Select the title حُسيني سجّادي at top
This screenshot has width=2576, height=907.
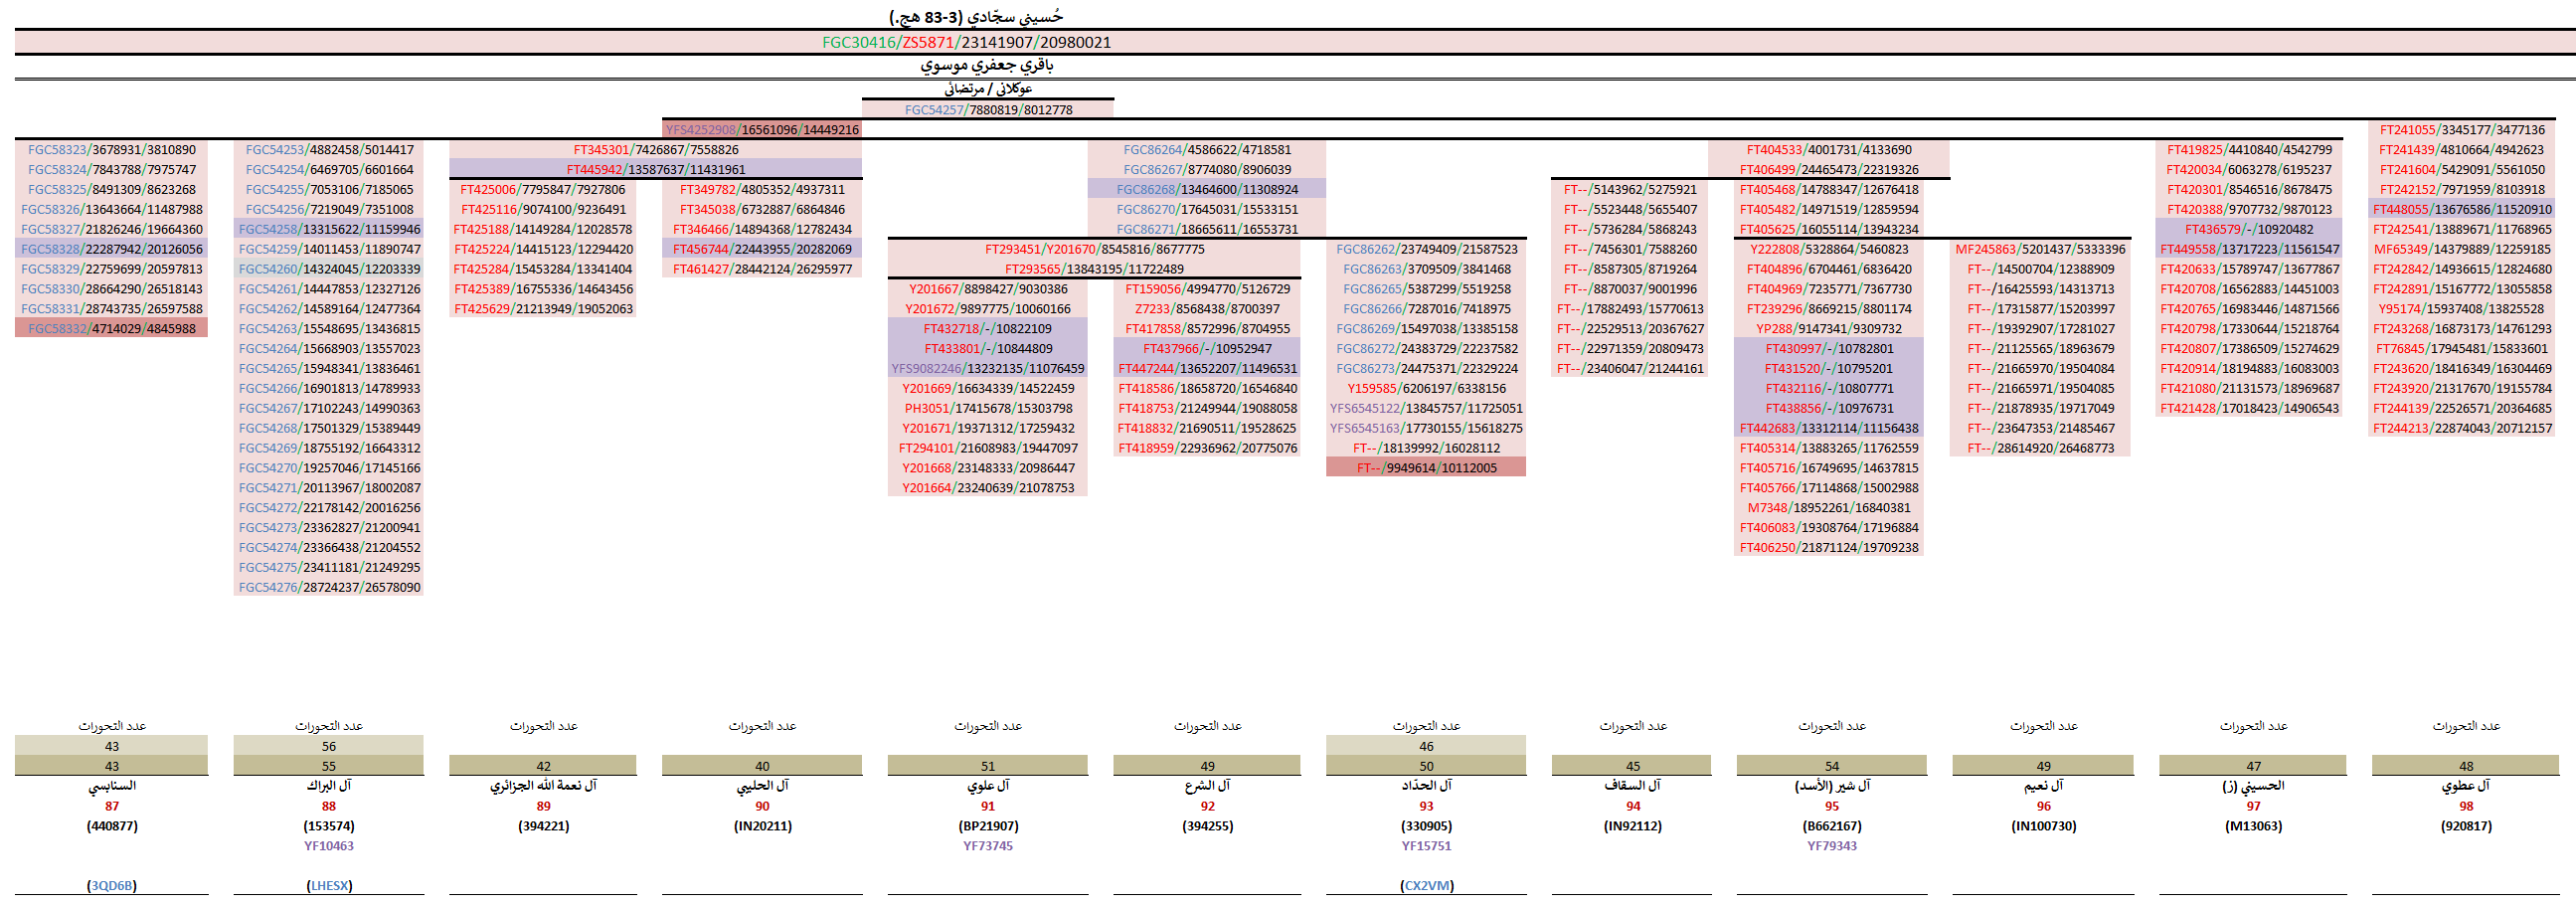976,17
